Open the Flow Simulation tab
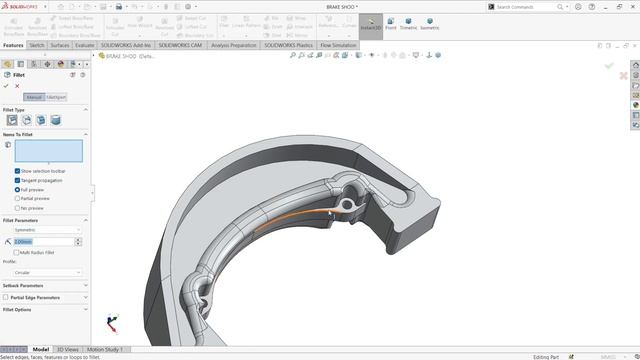Viewport: 640px width, 360px height. click(x=338, y=45)
